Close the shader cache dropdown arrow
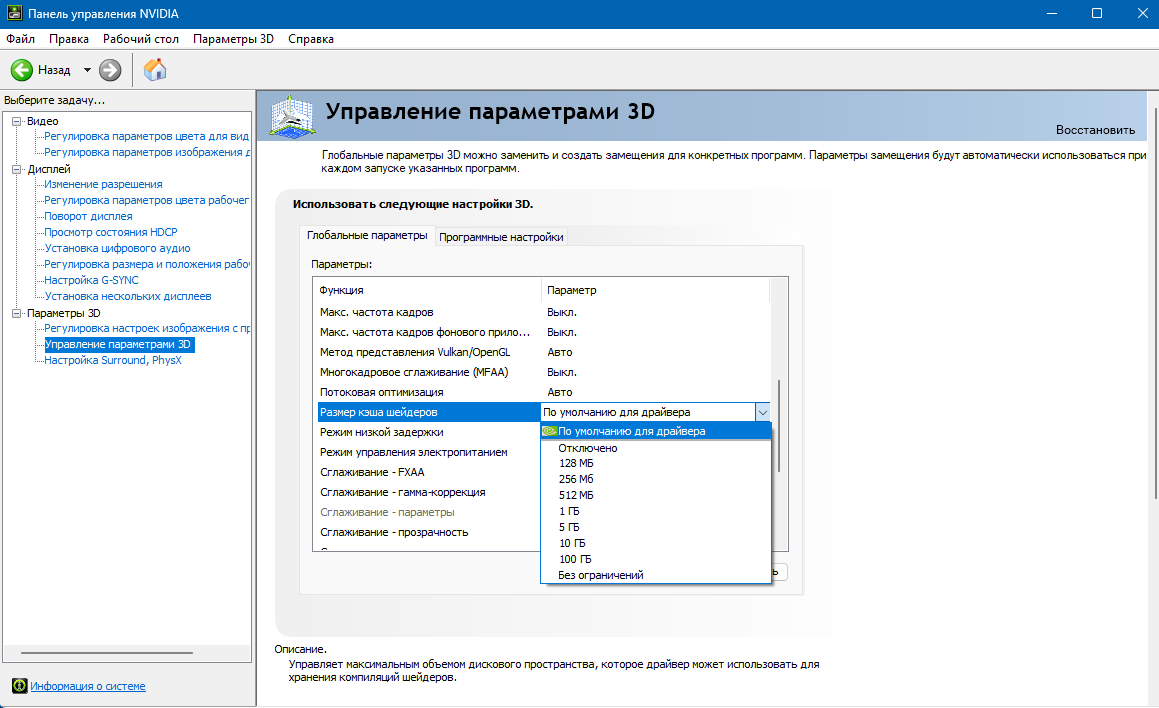 tap(762, 412)
